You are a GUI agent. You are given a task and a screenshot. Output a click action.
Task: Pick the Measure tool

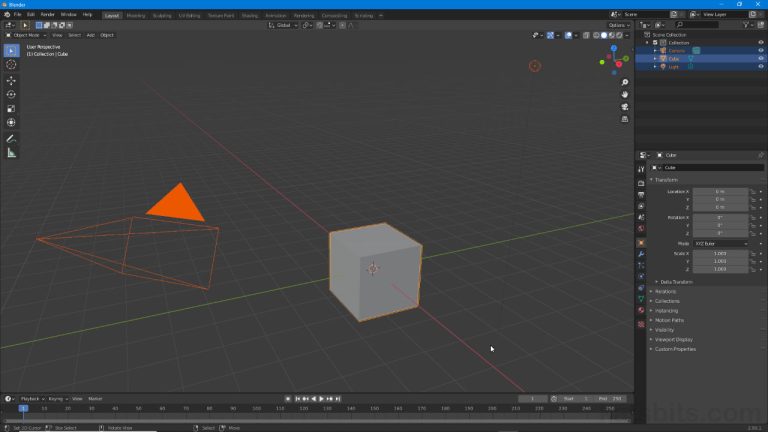click(11, 152)
